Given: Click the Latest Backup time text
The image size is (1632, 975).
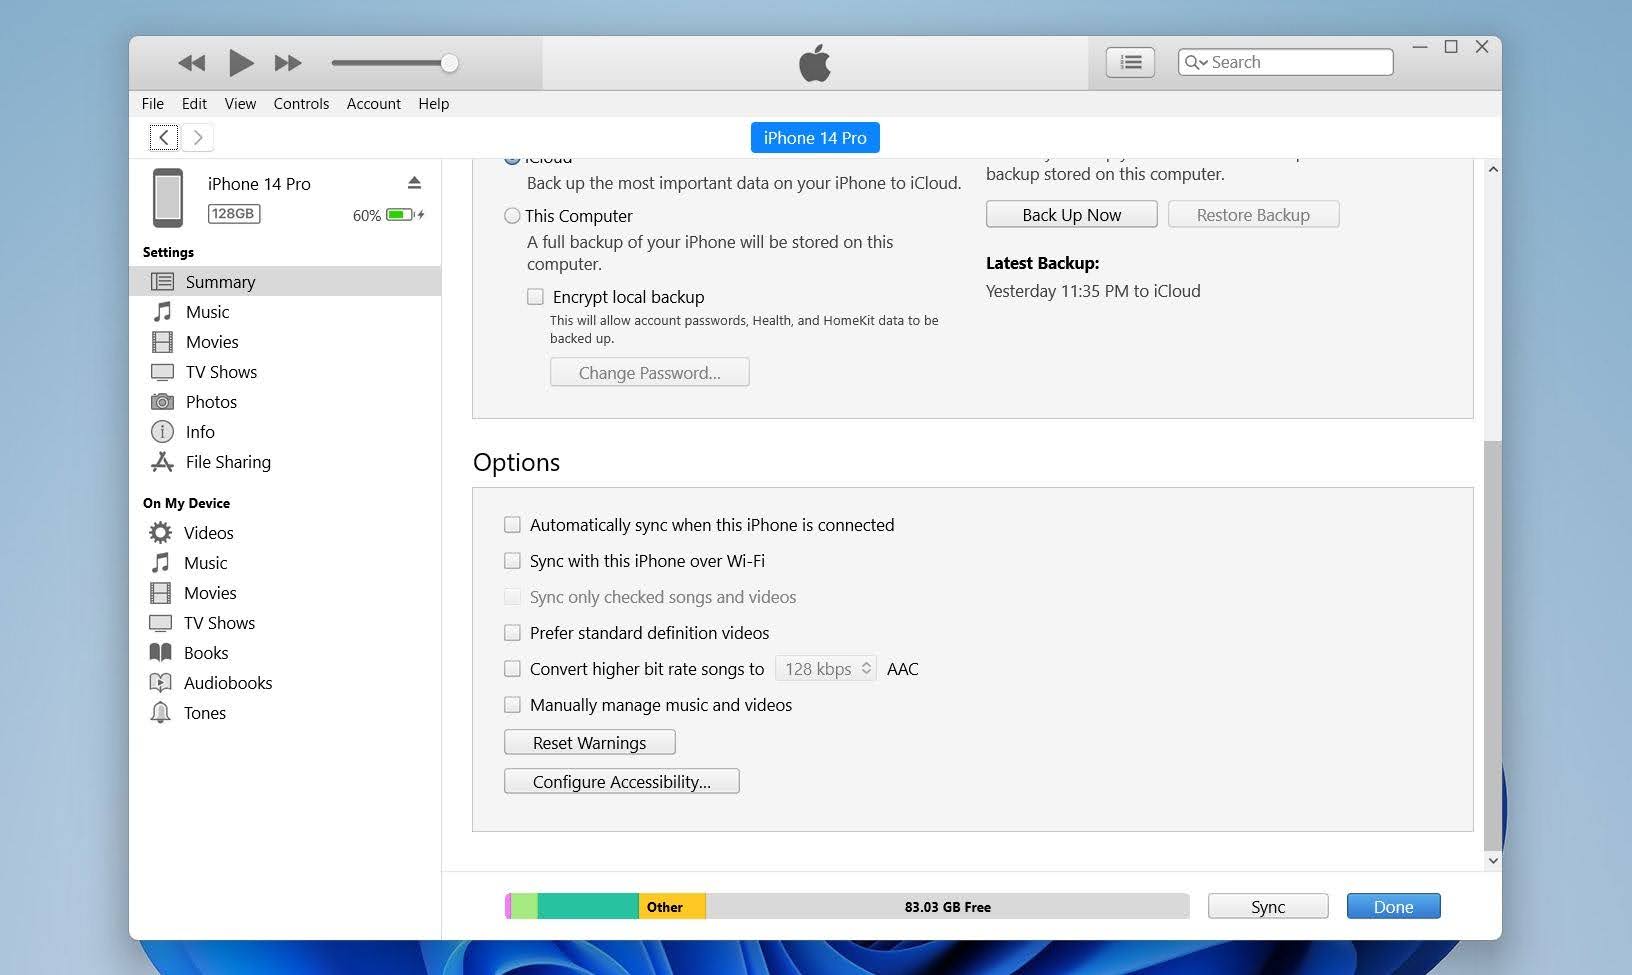Looking at the screenshot, I should point(1093,291).
